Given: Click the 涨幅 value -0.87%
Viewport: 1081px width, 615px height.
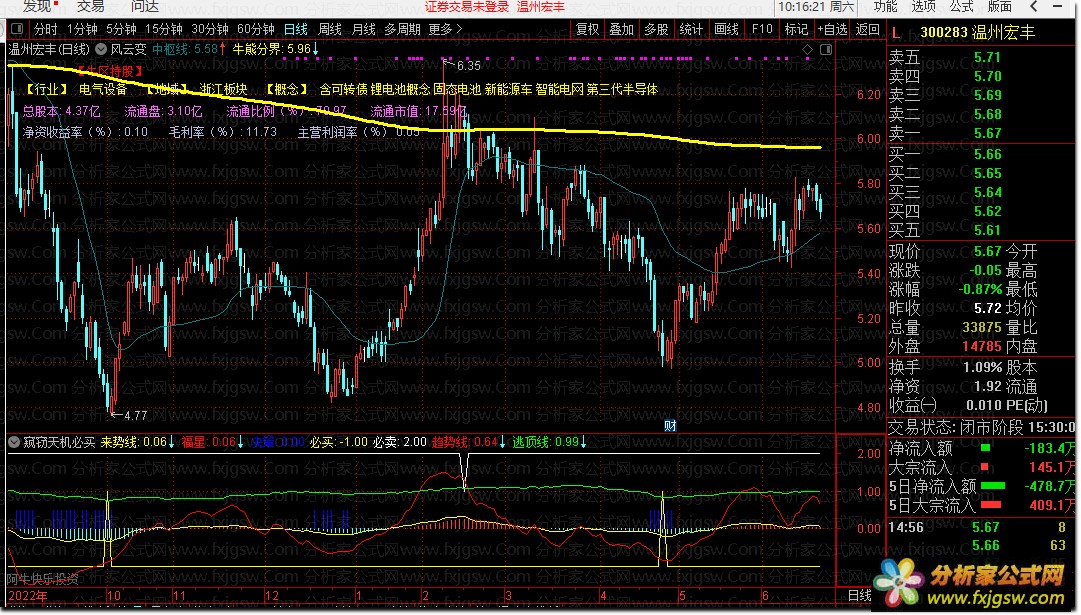Looking at the screenshot, I should click(x=980, y=289).
